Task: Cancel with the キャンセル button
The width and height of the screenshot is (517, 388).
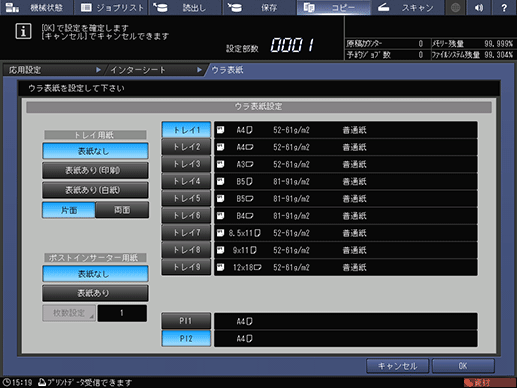Action: (397, 366)
